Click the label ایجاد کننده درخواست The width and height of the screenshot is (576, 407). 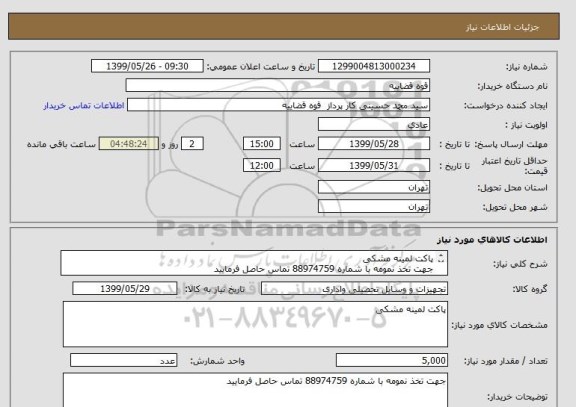[x=506, y=106]
